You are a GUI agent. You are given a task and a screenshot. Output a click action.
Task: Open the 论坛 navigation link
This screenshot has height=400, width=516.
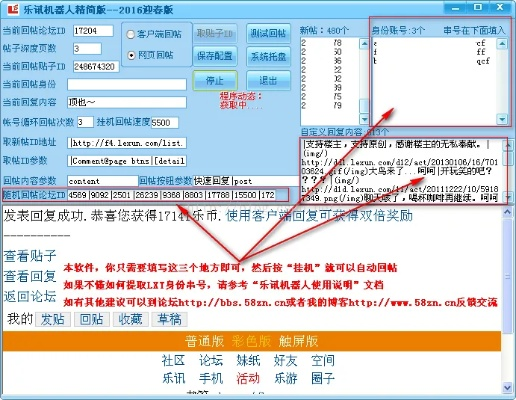pyautogui.click(x=211, y=360)
